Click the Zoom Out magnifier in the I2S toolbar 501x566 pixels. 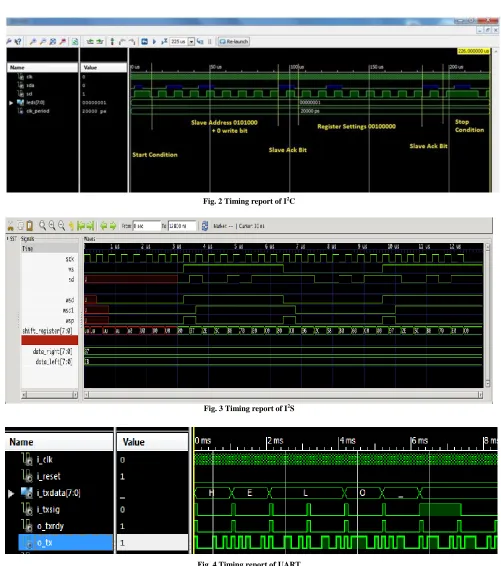click(62, 226)
